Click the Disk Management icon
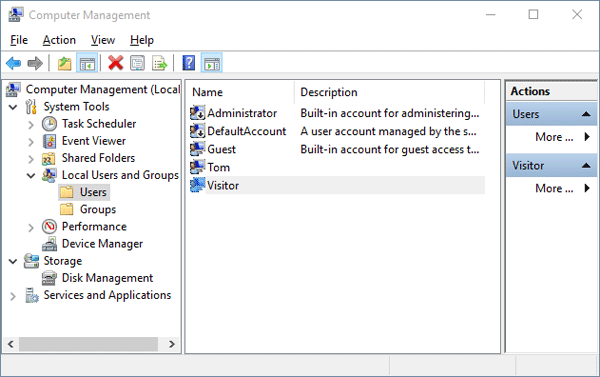The height and width of the screenshot is (377, 600). (49, 278)
